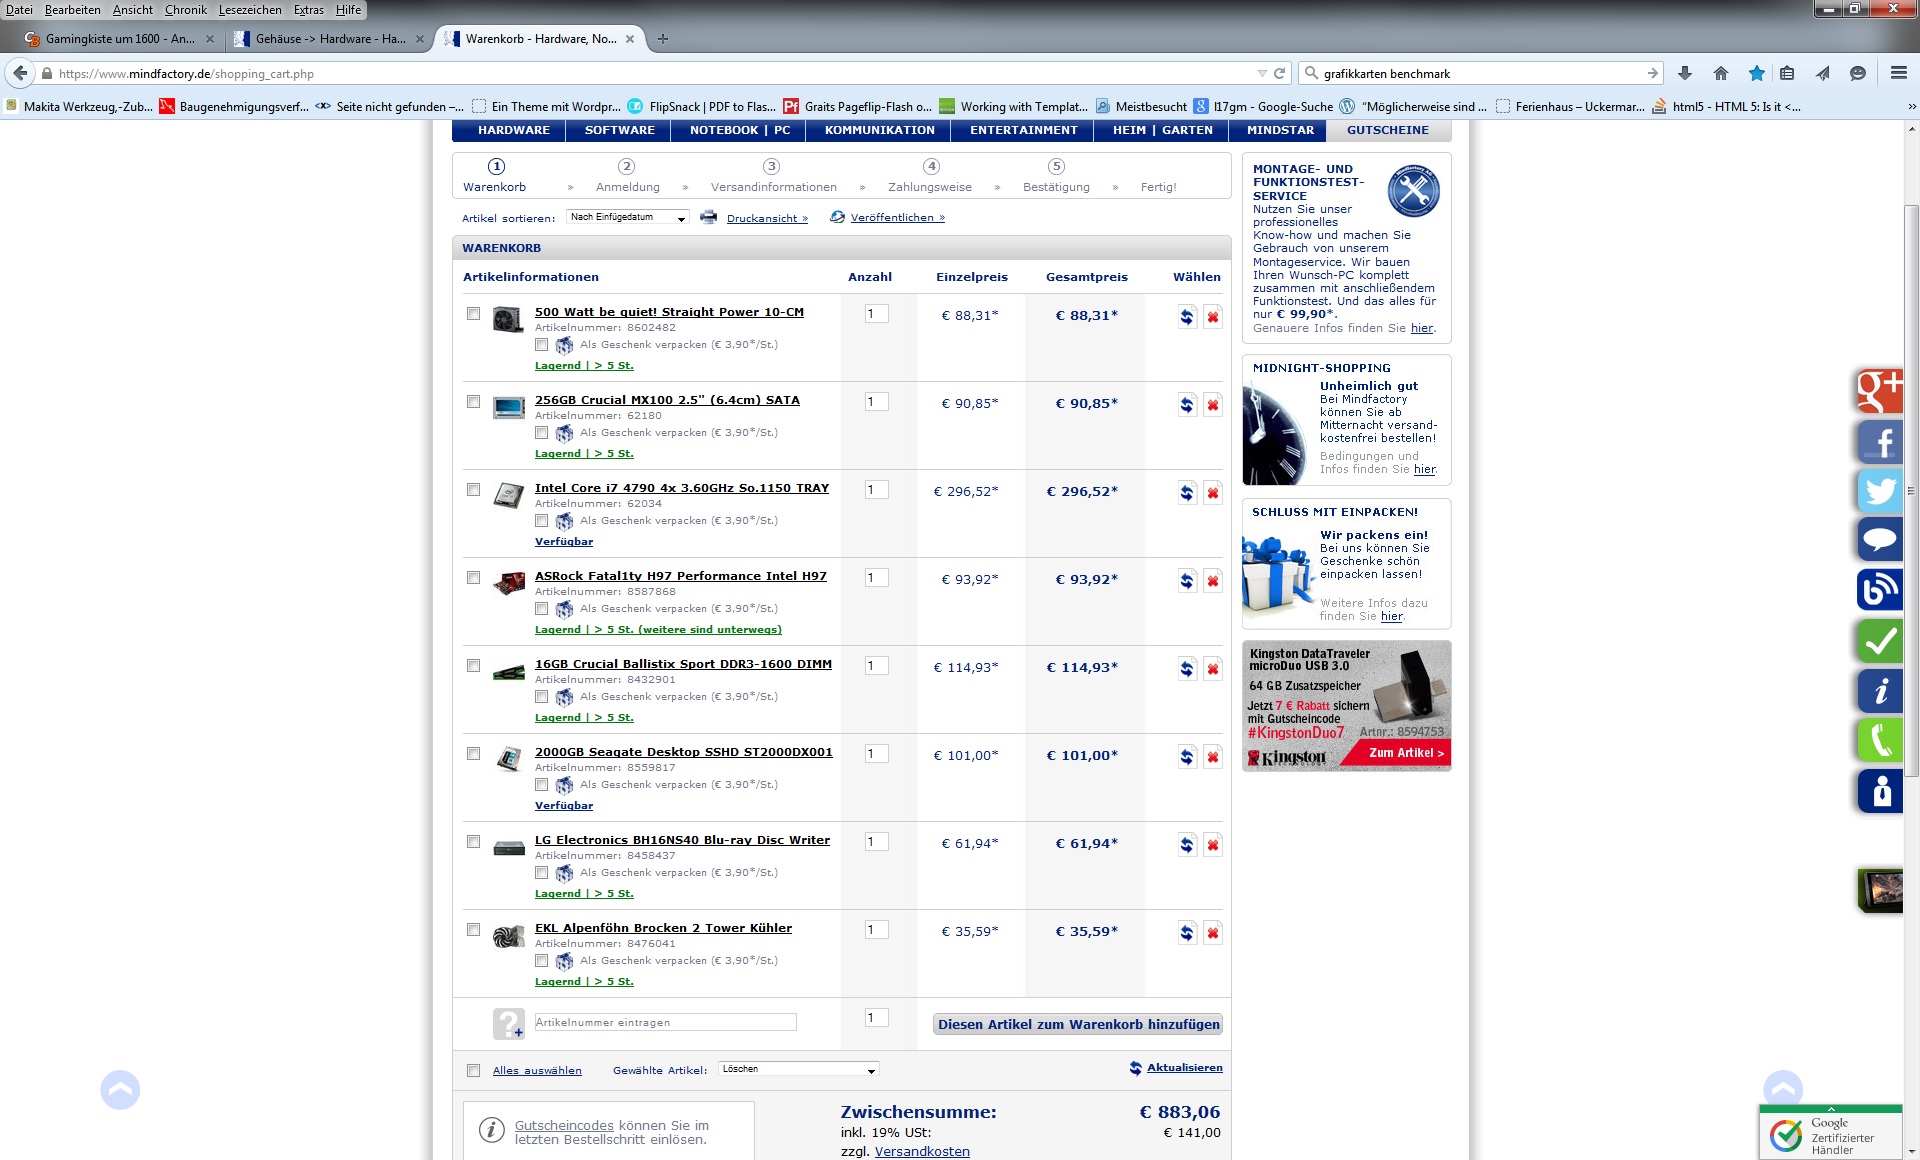Click Diesen Artikel zum Warenkorb hinzufügen button

click(x=1078, y=1024)
